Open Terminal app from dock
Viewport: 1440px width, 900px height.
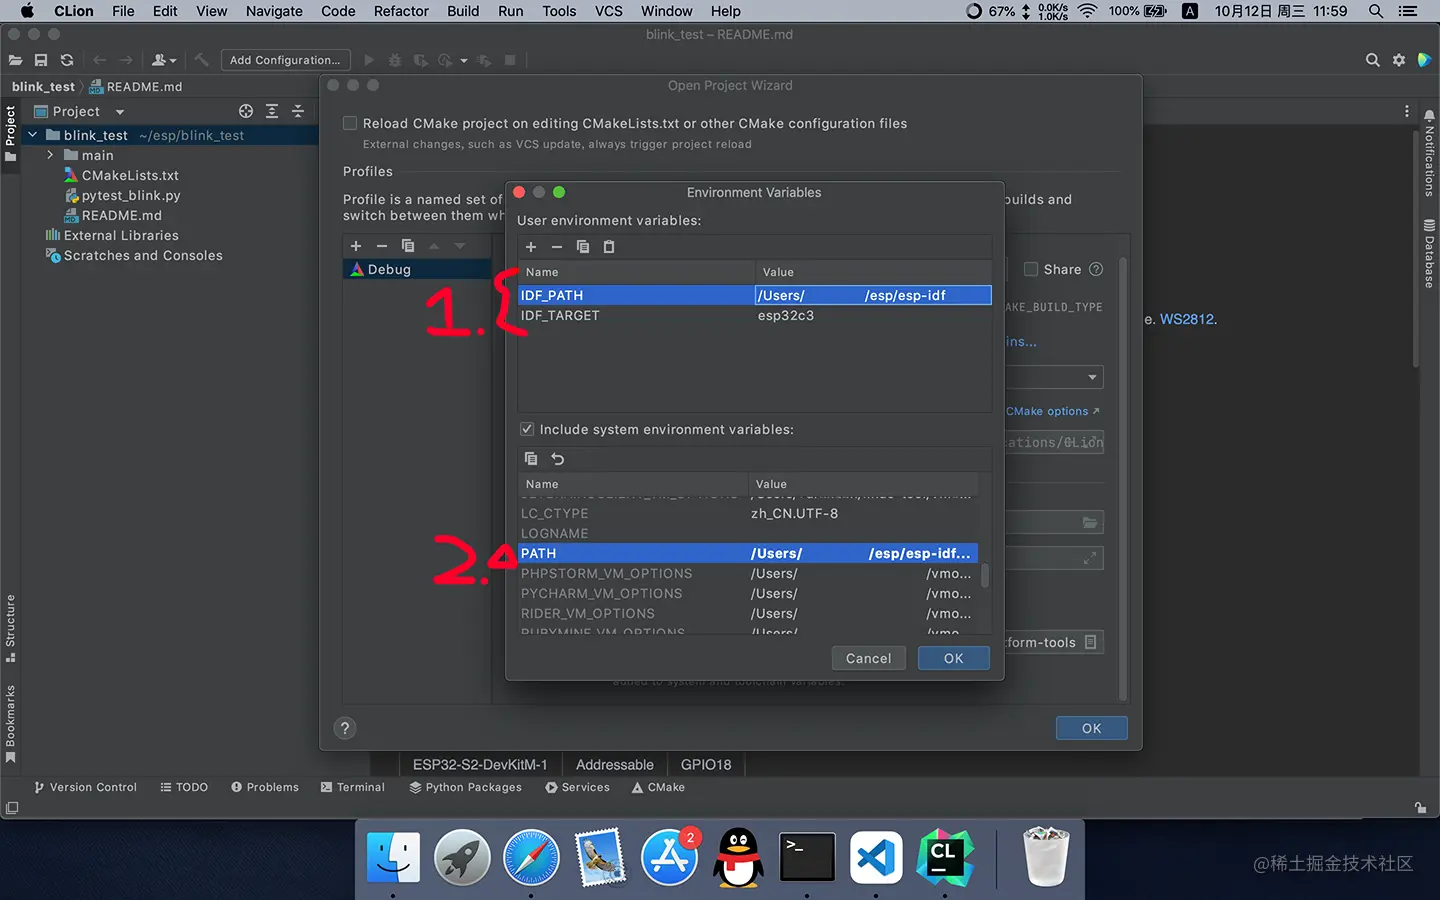click(x=807, y=858)
